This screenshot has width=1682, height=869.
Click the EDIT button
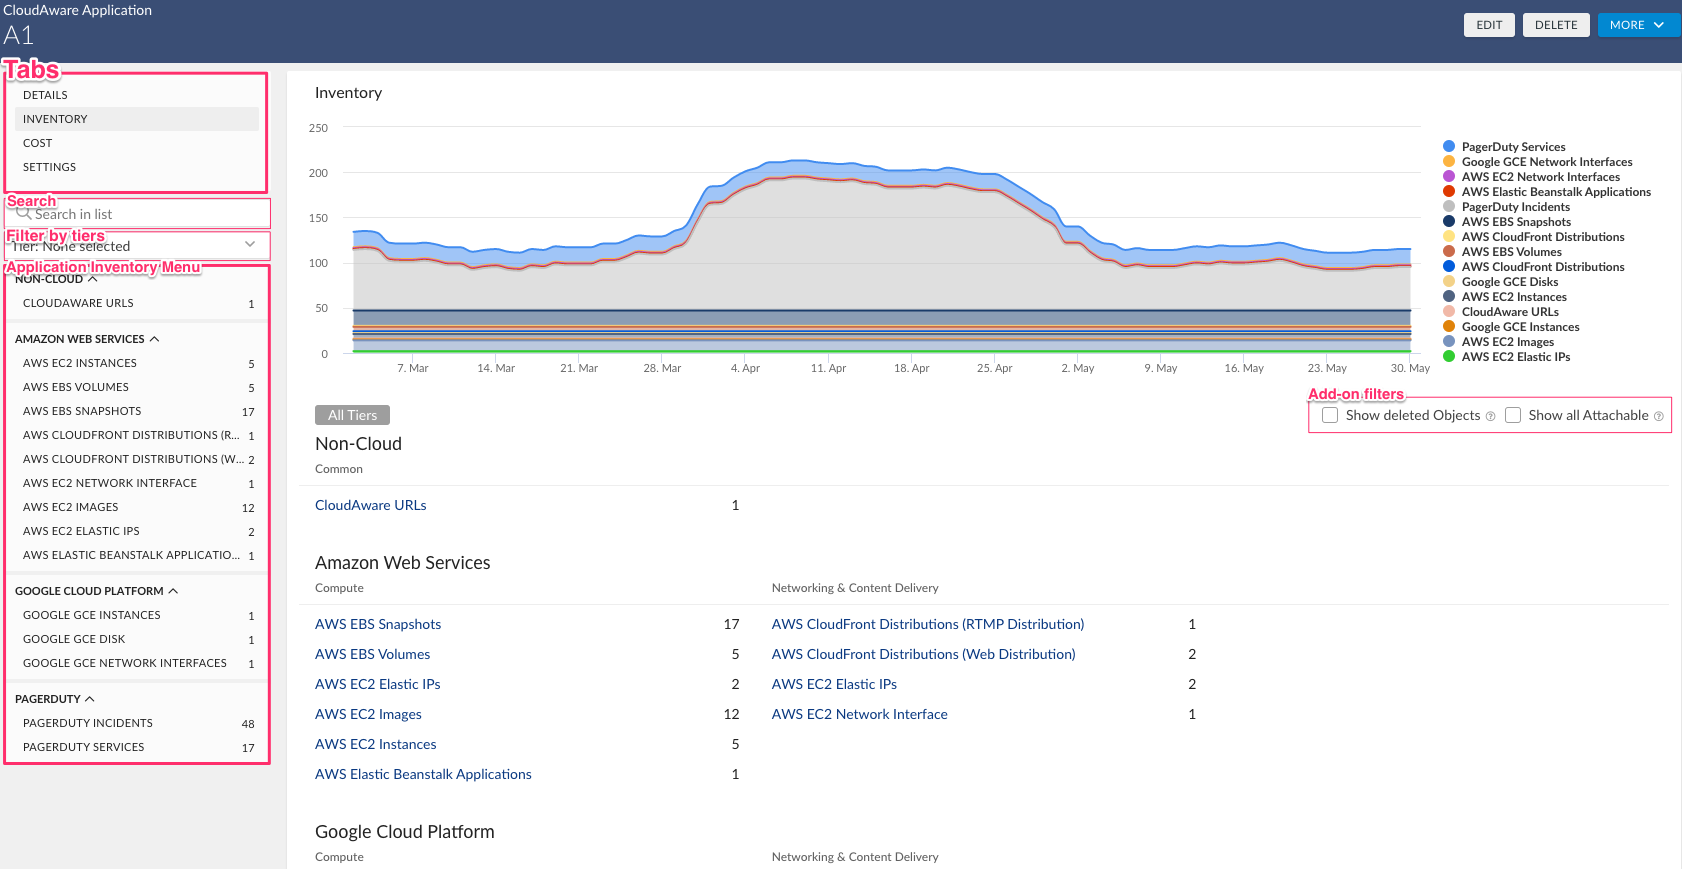[1489, 25]
